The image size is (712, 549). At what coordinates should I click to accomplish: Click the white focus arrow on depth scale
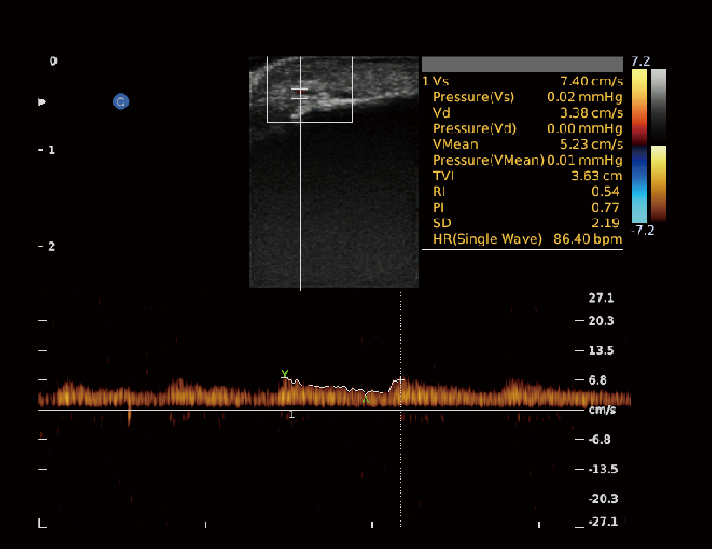pos(41,102)
